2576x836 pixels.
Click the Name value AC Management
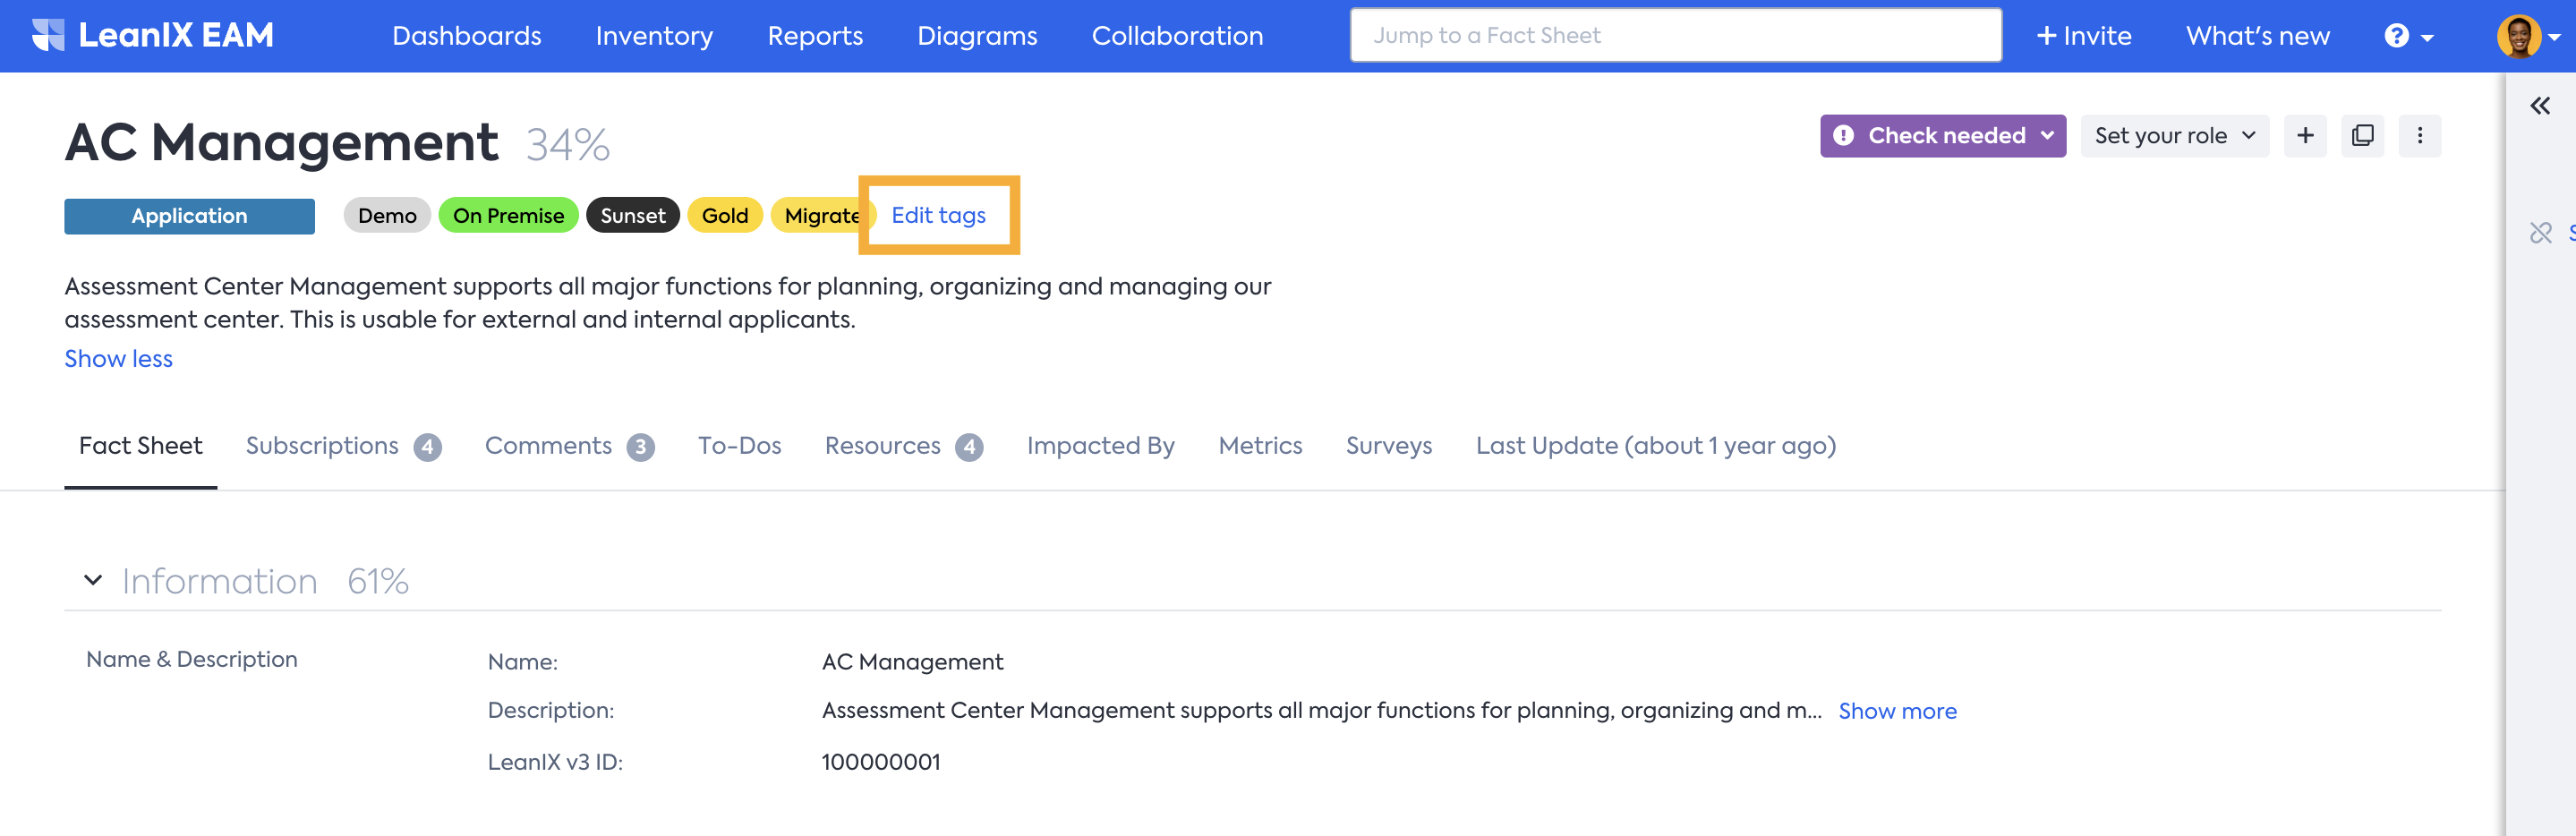[x=912, y=662]
